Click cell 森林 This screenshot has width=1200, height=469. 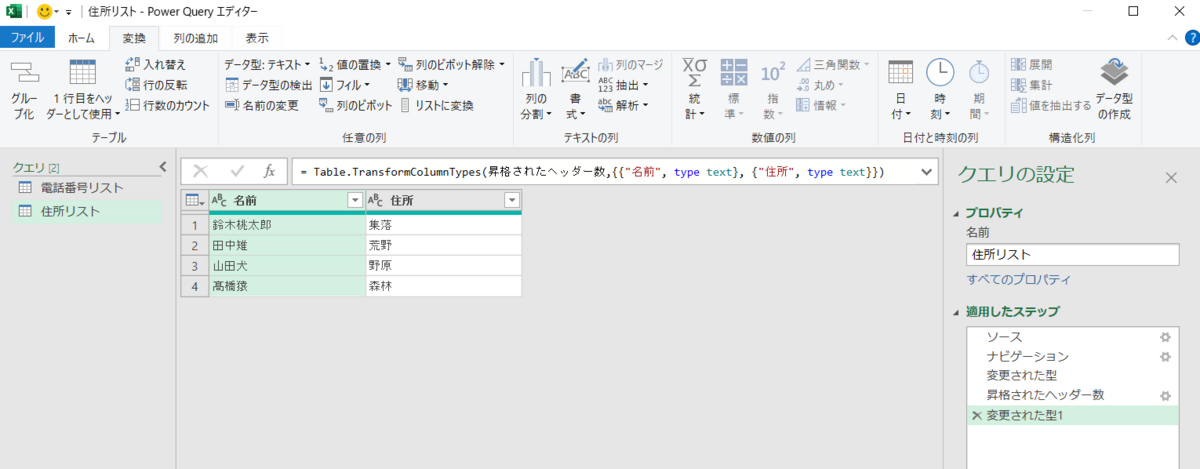click(443, 286)
